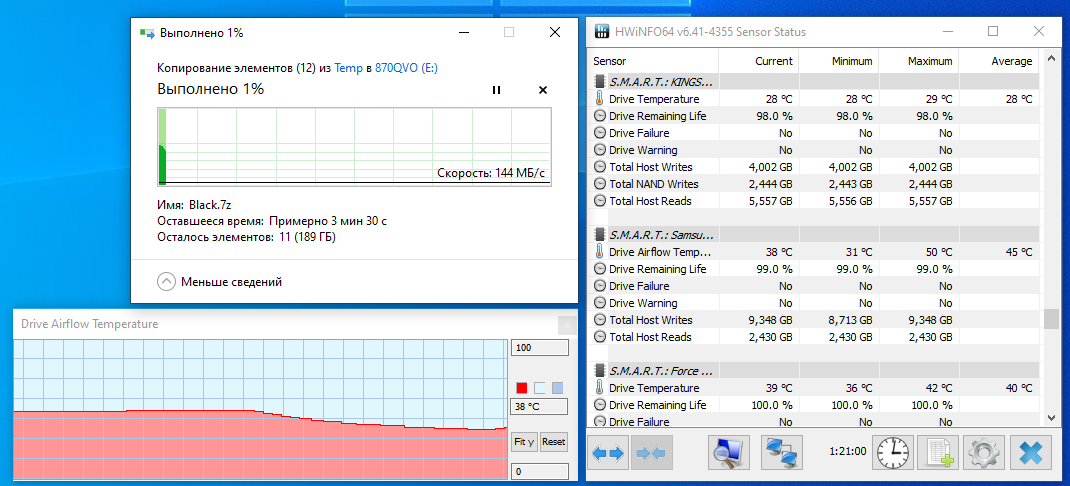Collapse details via Меньше сведений chevron
The image size is (1070, 486).
167,282
